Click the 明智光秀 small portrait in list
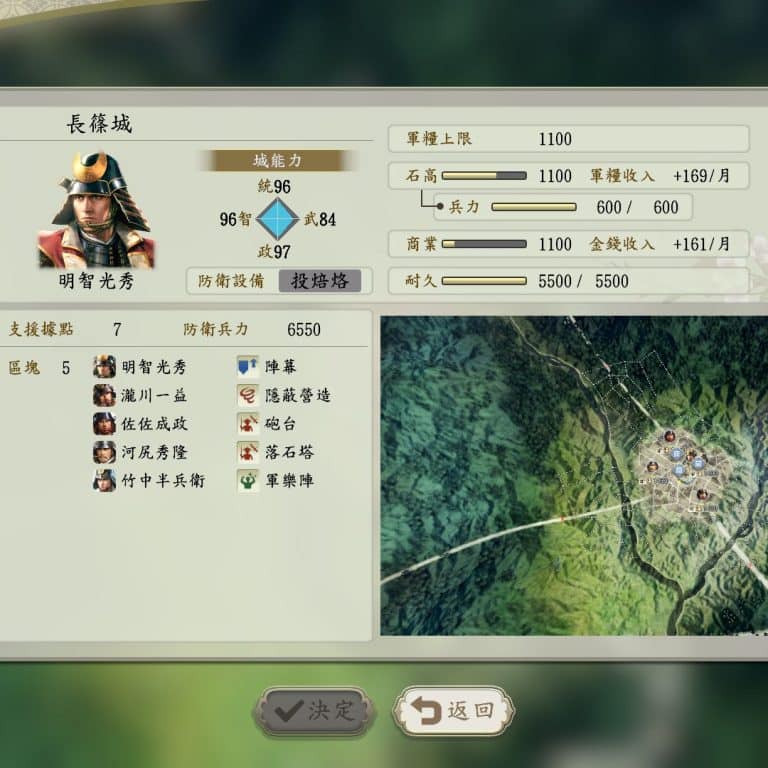Viewport: 768px width, 768px height. pyautogui.click(x=104, y=366)
